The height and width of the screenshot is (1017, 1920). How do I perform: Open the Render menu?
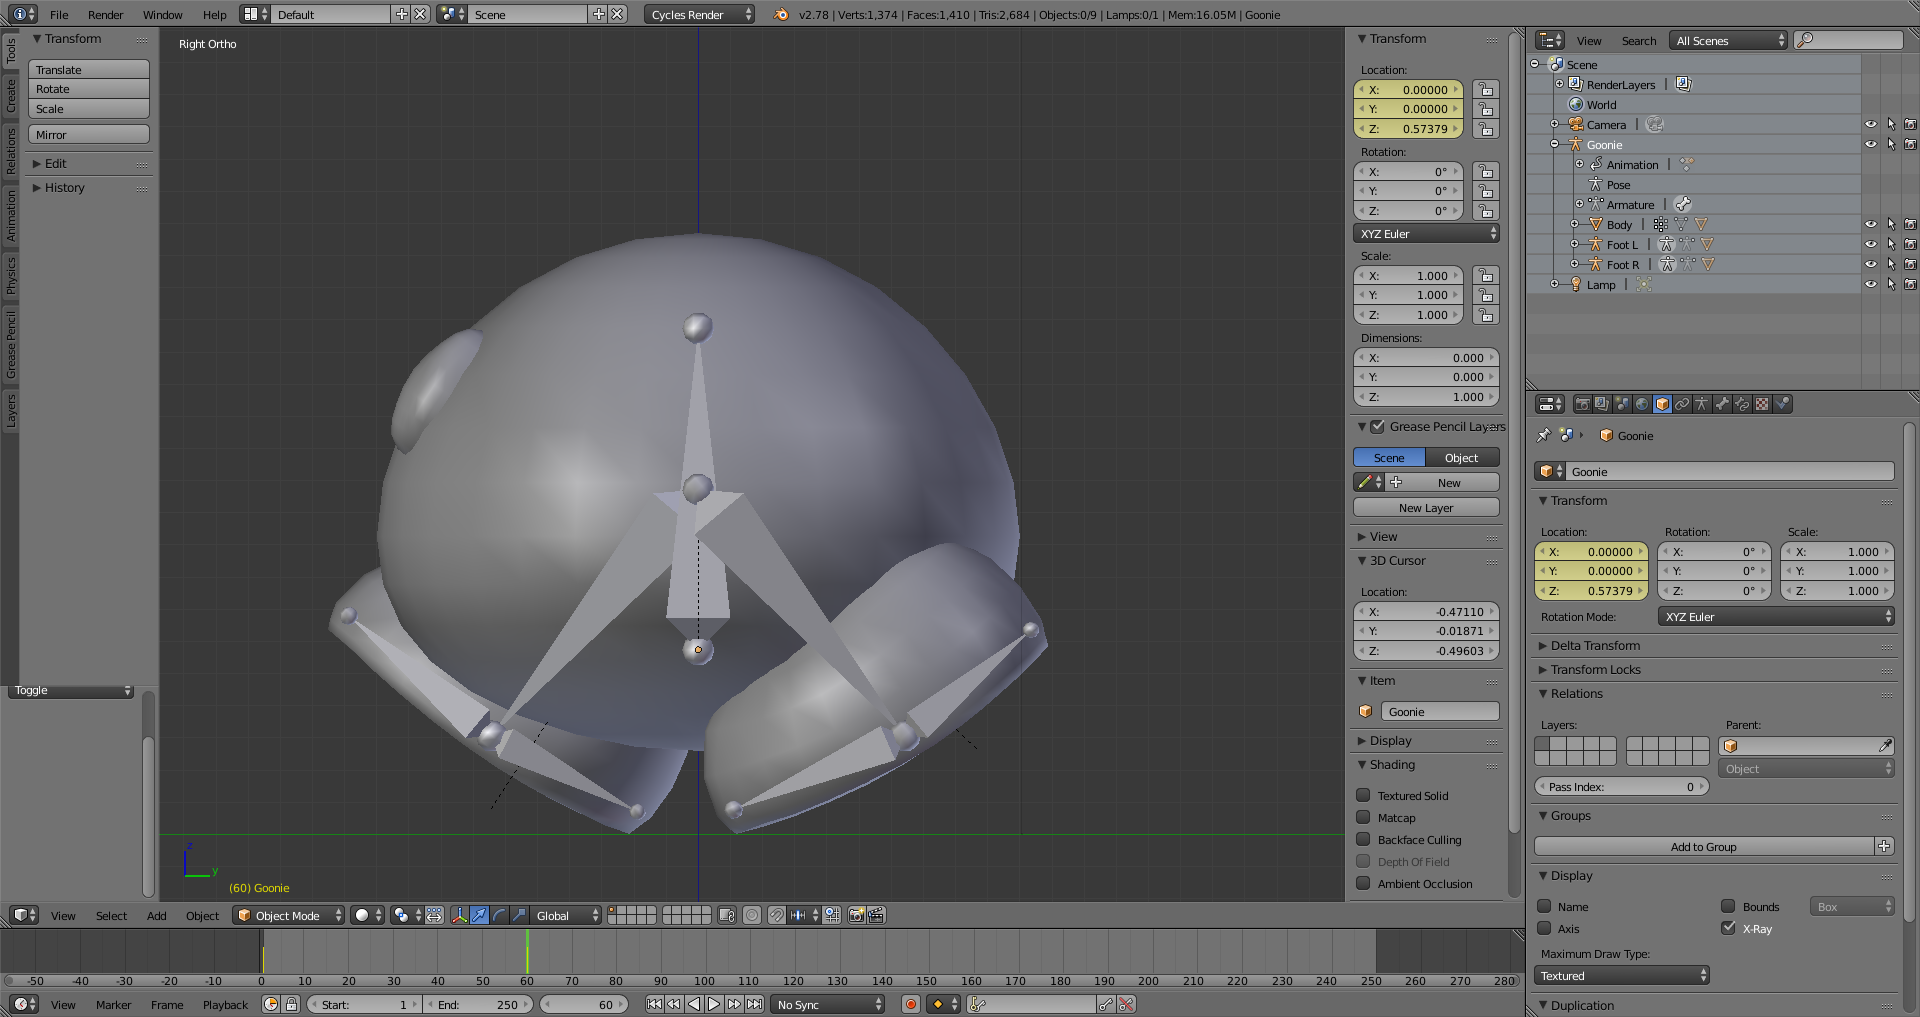coord(105,14)
